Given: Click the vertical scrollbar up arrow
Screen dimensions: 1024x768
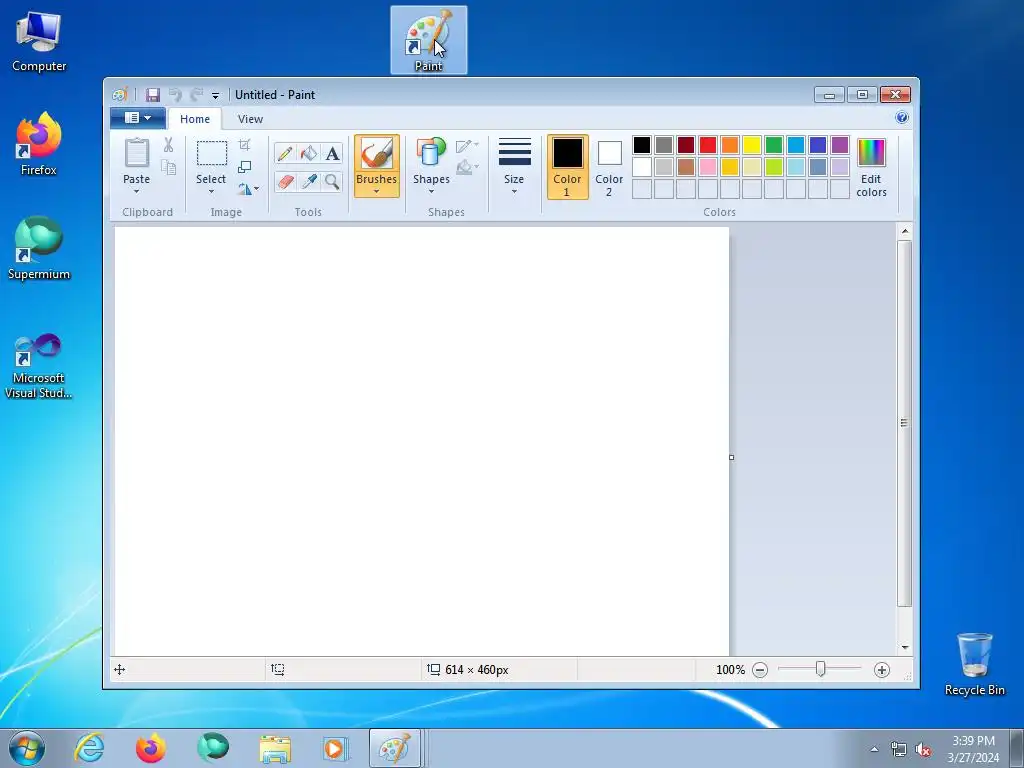Looking at the screenshot, I should point(904,231).
